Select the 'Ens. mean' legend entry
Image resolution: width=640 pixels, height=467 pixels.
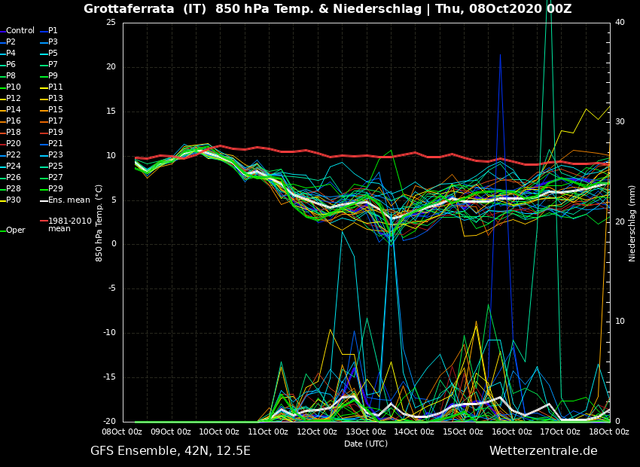[x=65, y=200]
